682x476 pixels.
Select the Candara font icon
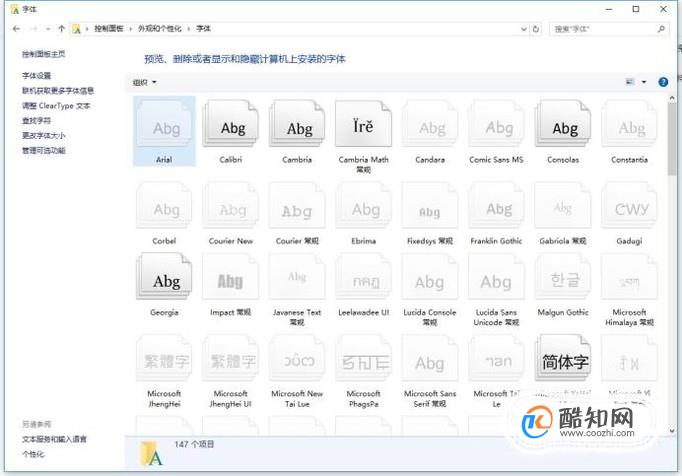point(430,124)
